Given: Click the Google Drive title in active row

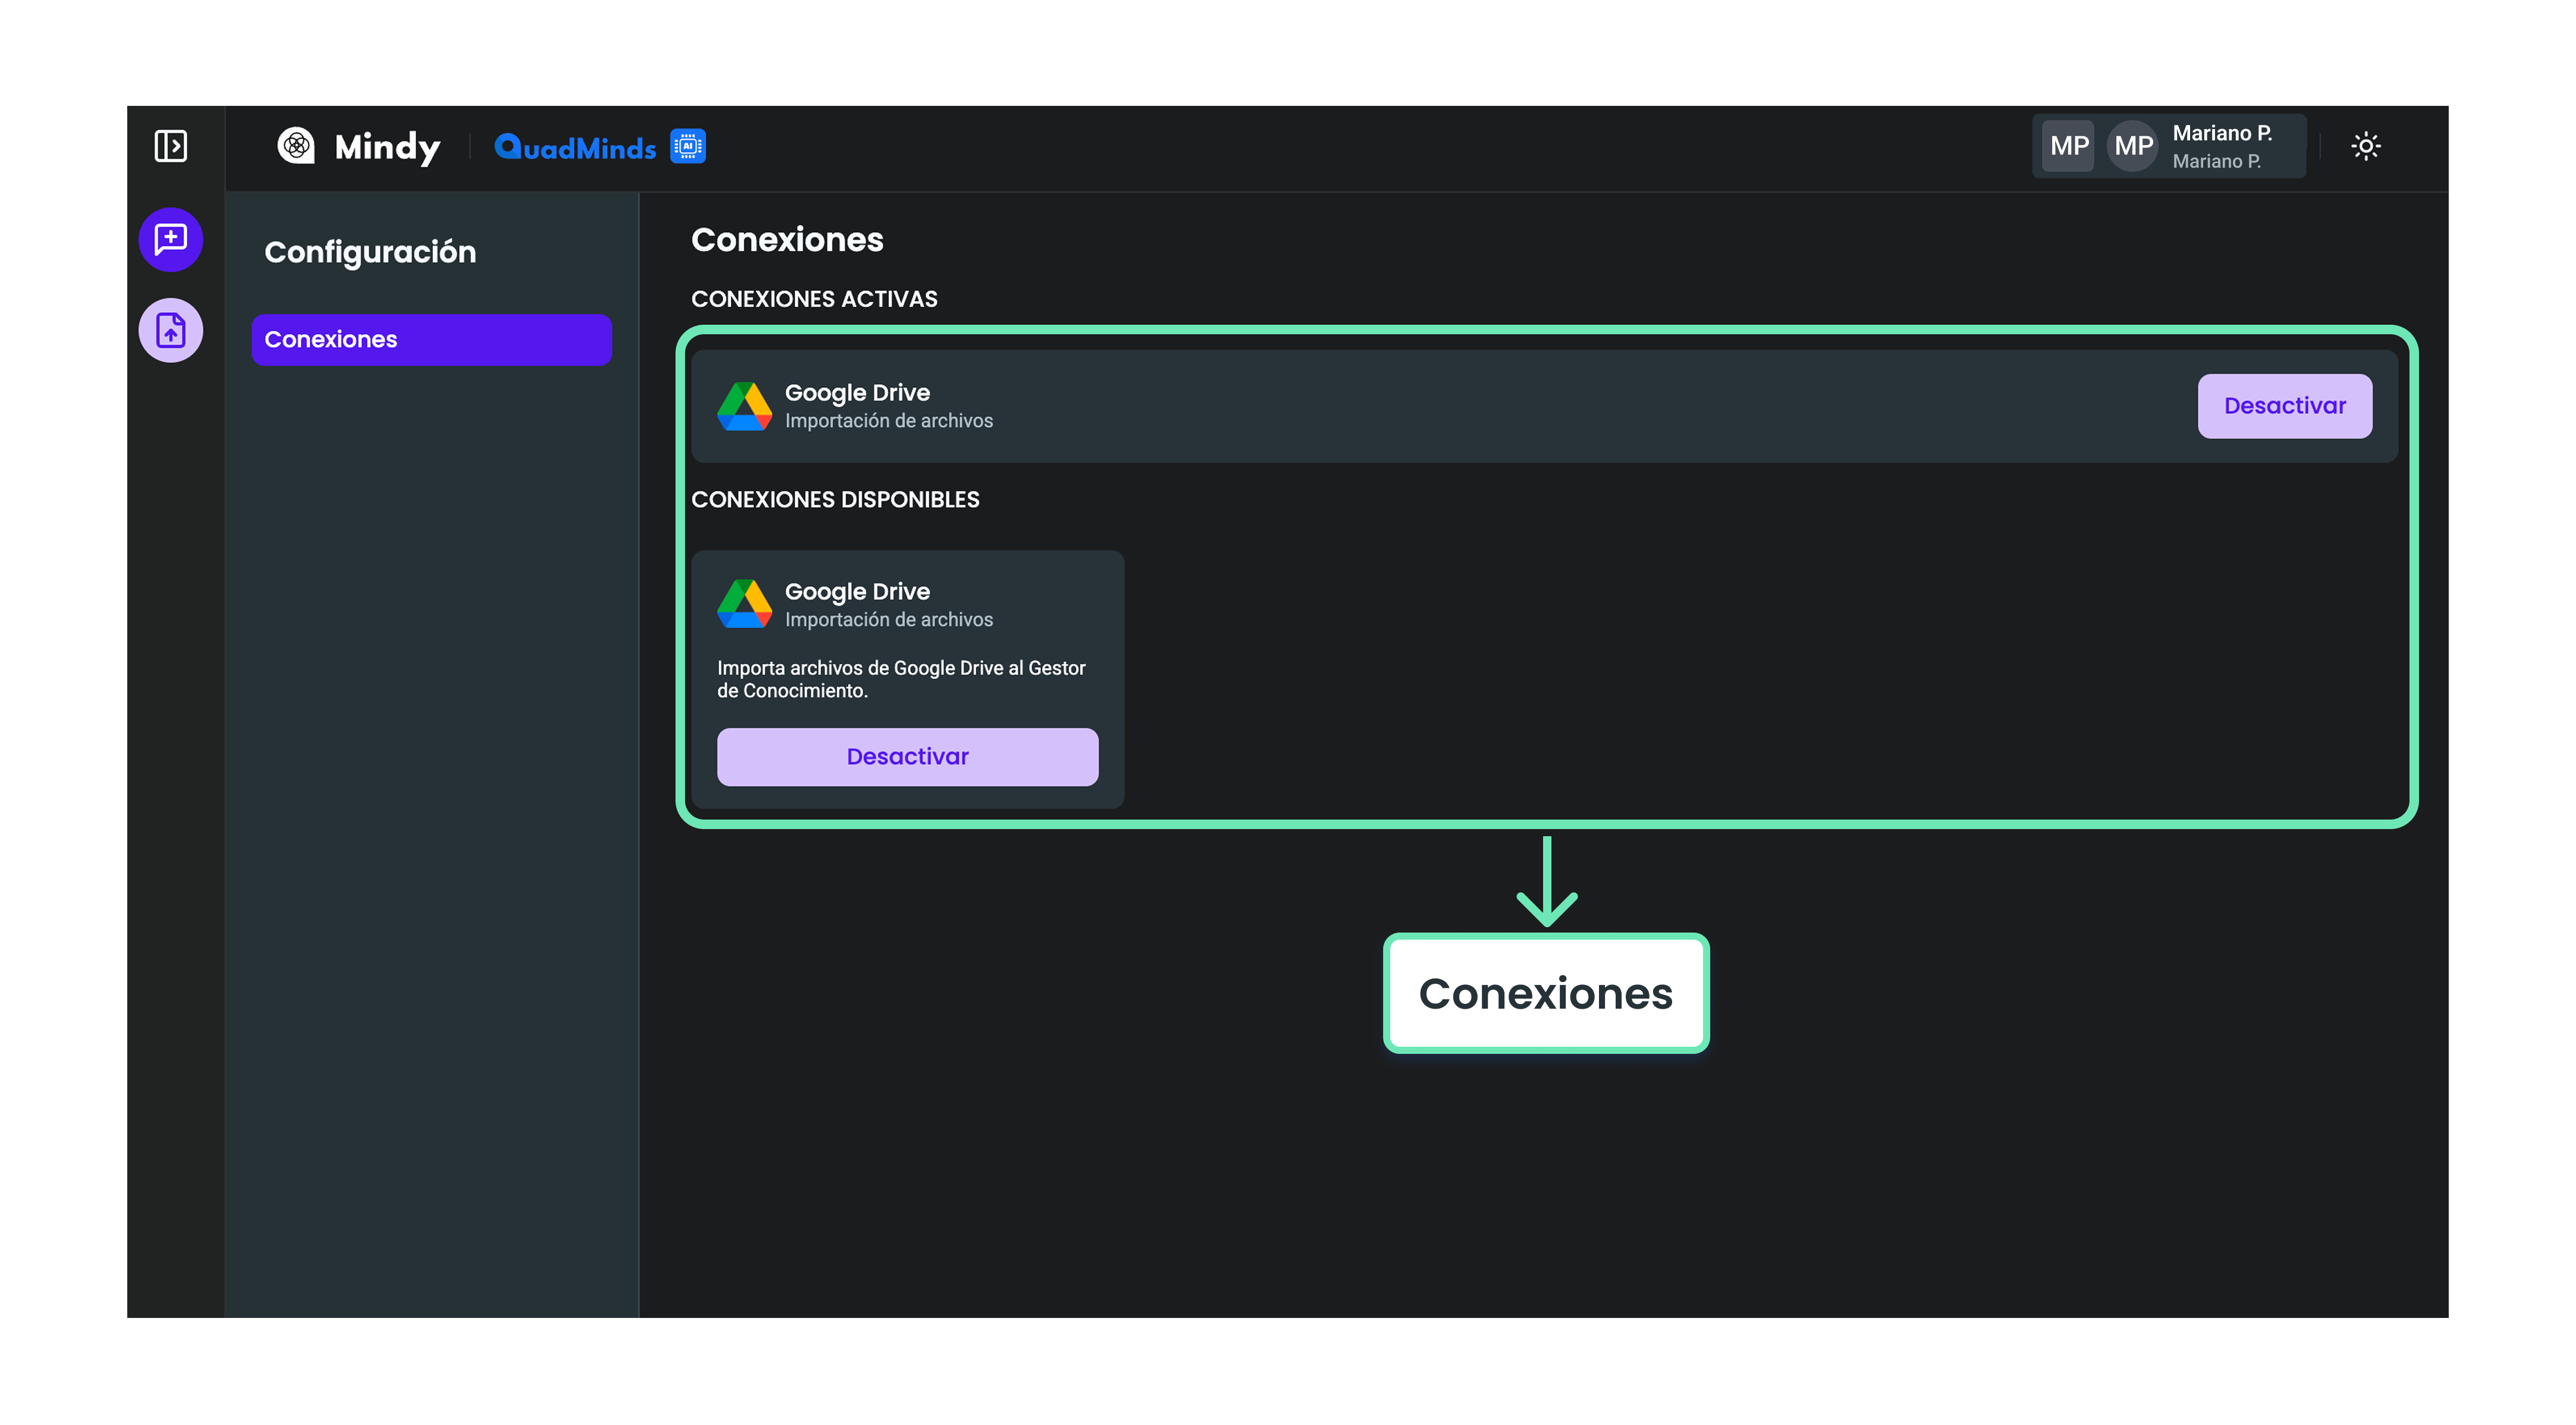Looking at the screenshot, I should pos(857,392).
